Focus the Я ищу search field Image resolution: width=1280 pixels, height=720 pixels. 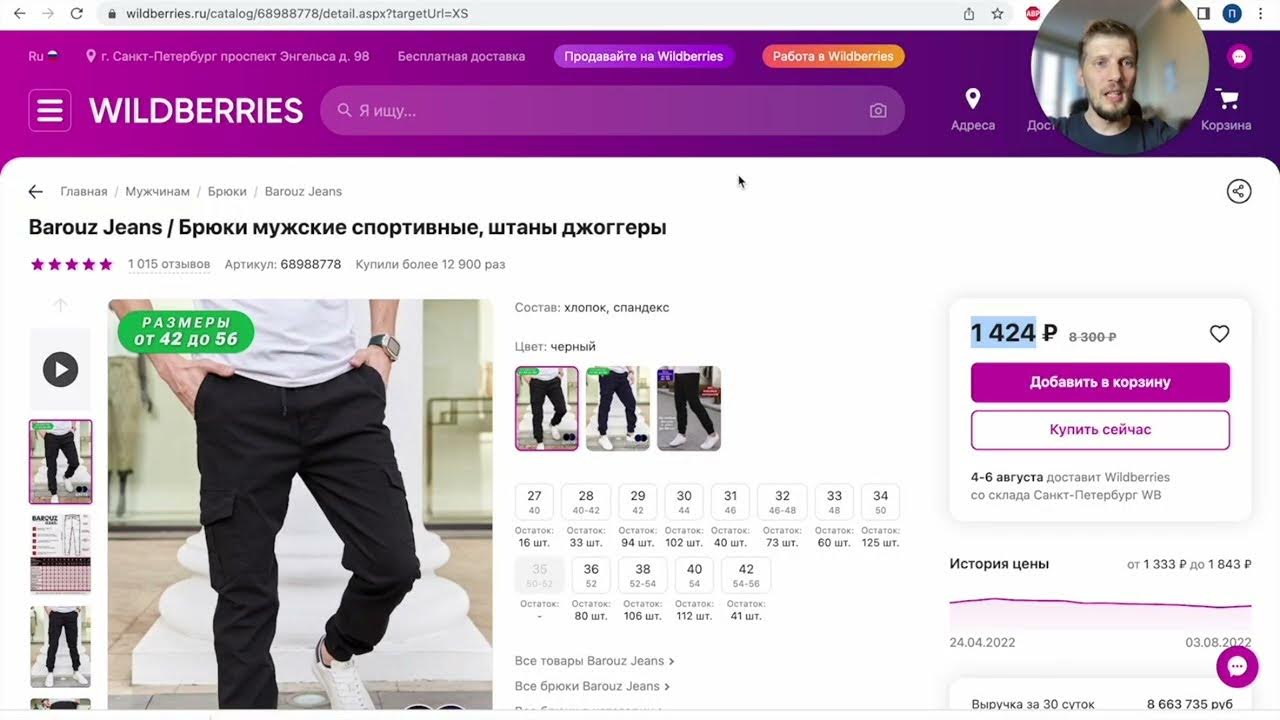tap(612, 110)
